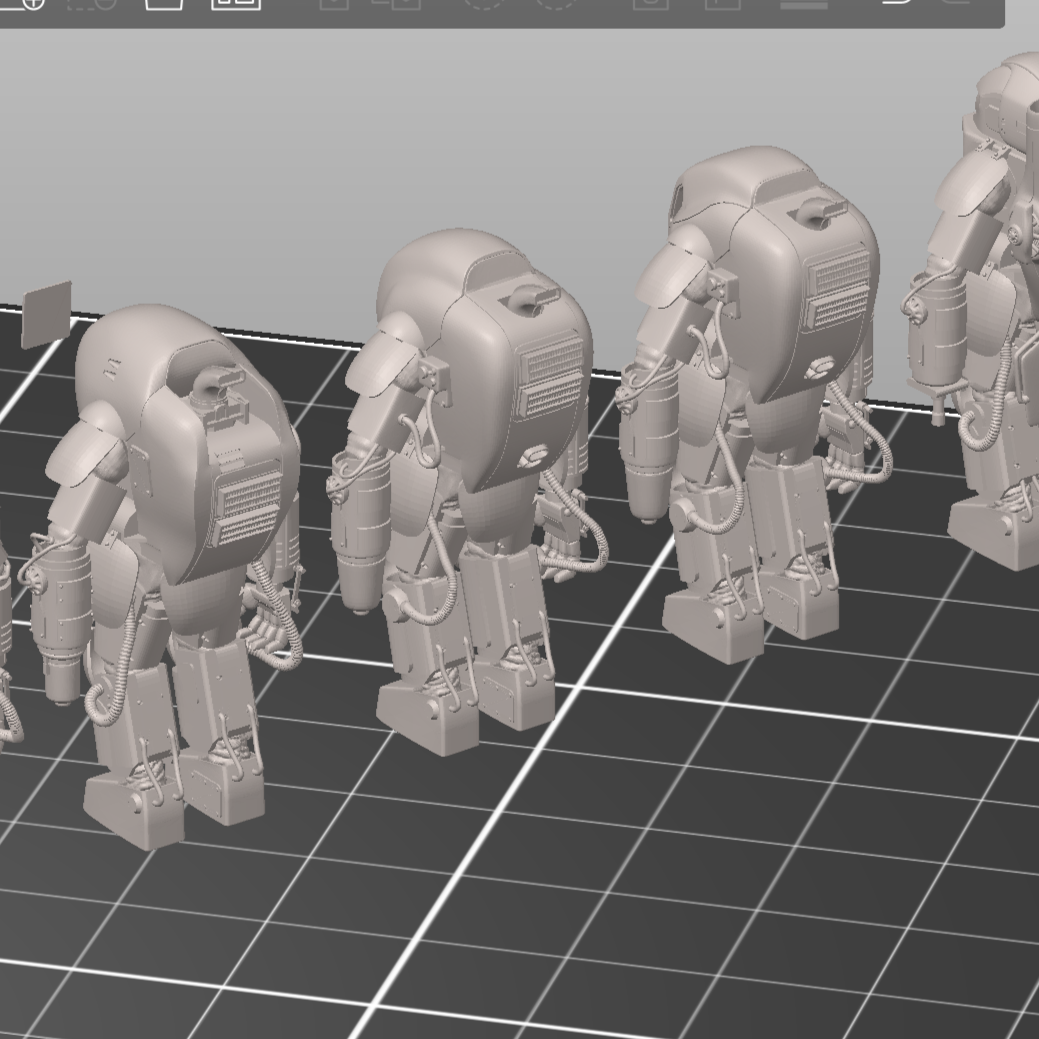Click the Split to objects icon

(650, 3)
